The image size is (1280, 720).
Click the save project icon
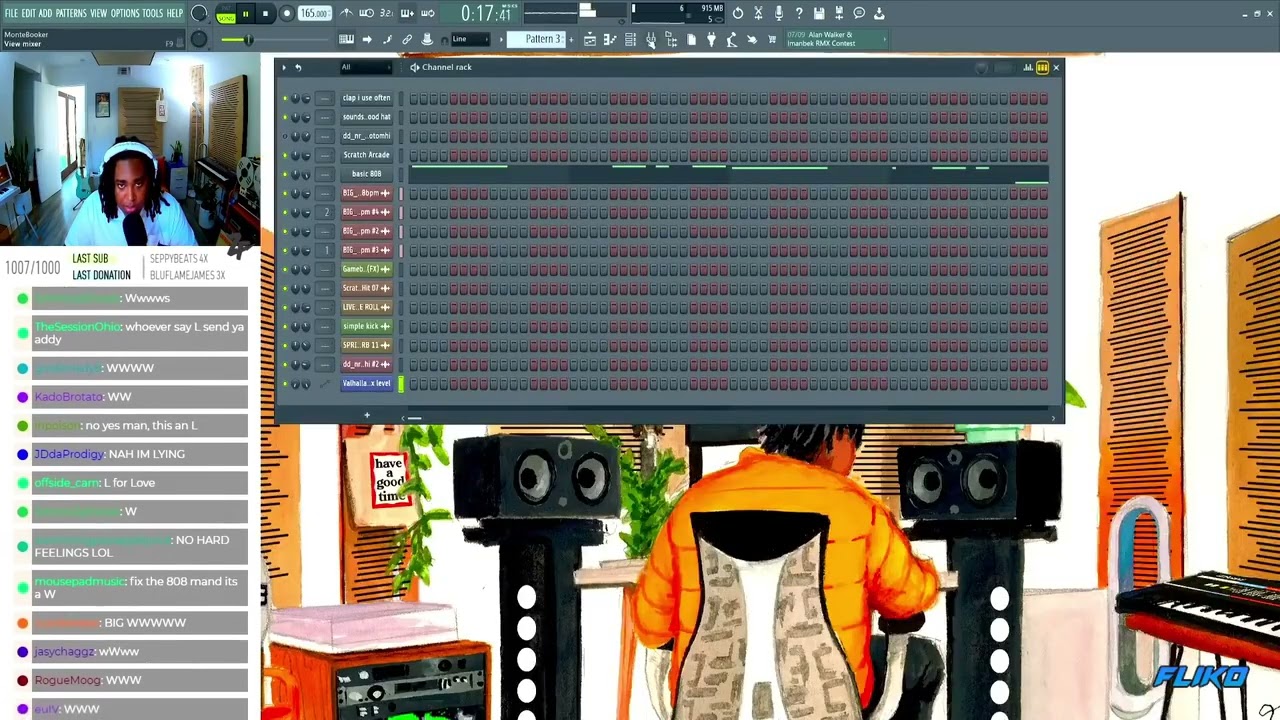point(819,14)
